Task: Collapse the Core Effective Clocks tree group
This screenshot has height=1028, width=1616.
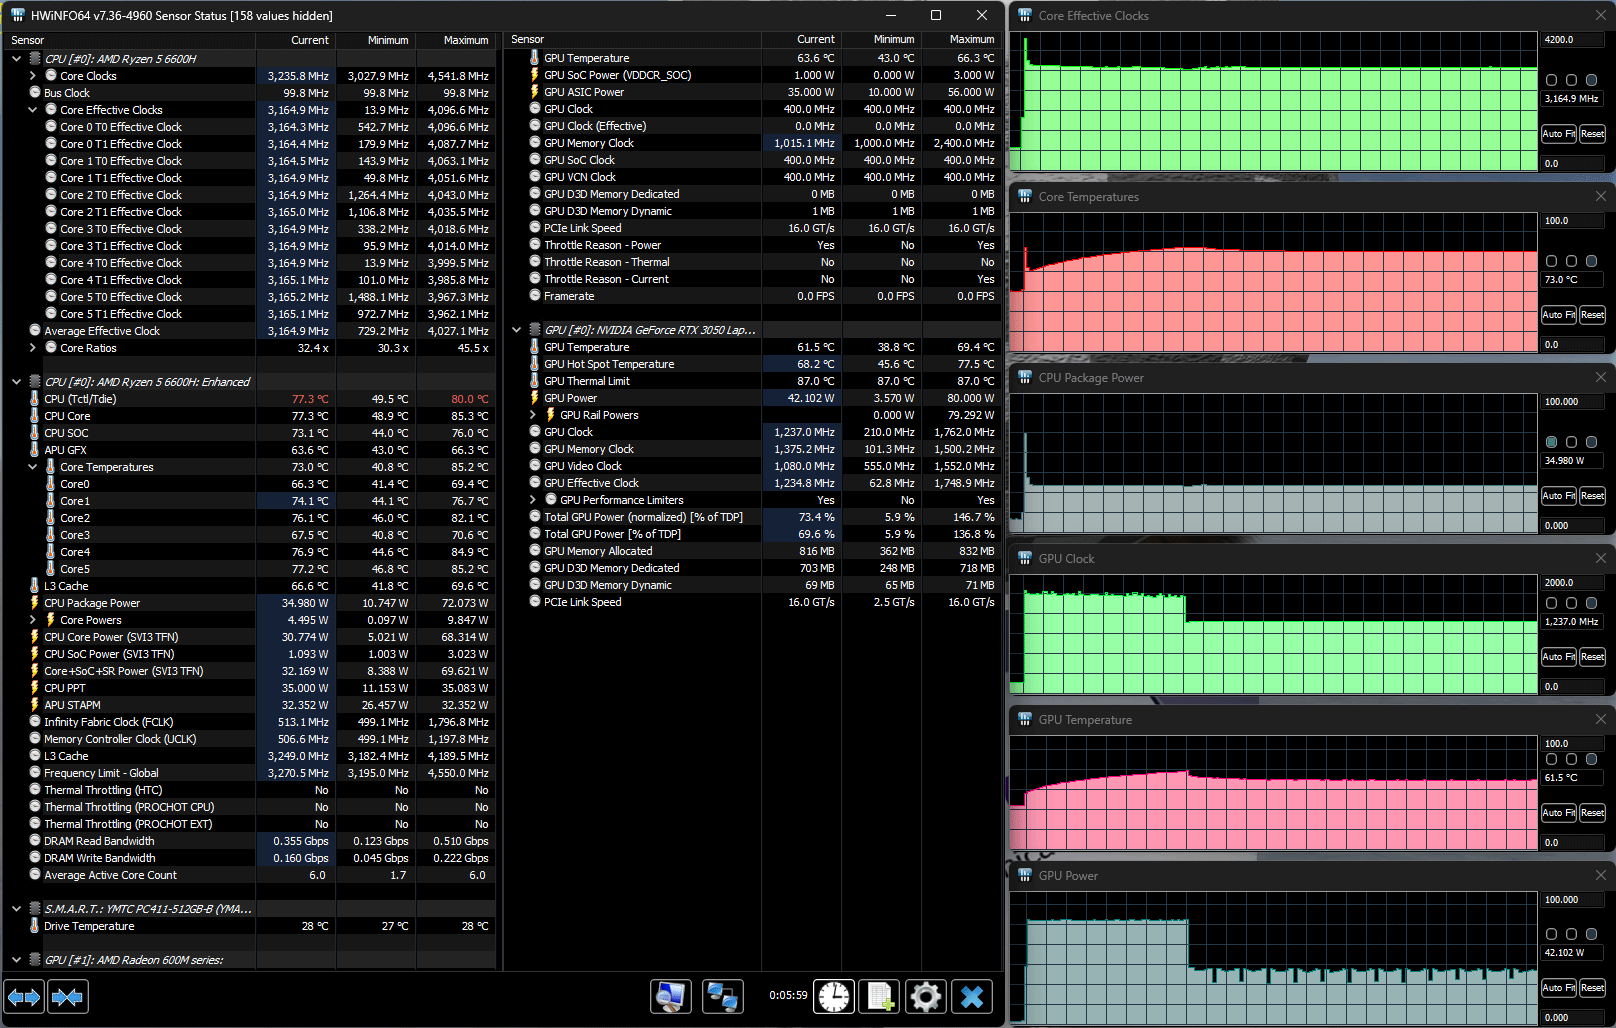Action: (x=33, y=110)
